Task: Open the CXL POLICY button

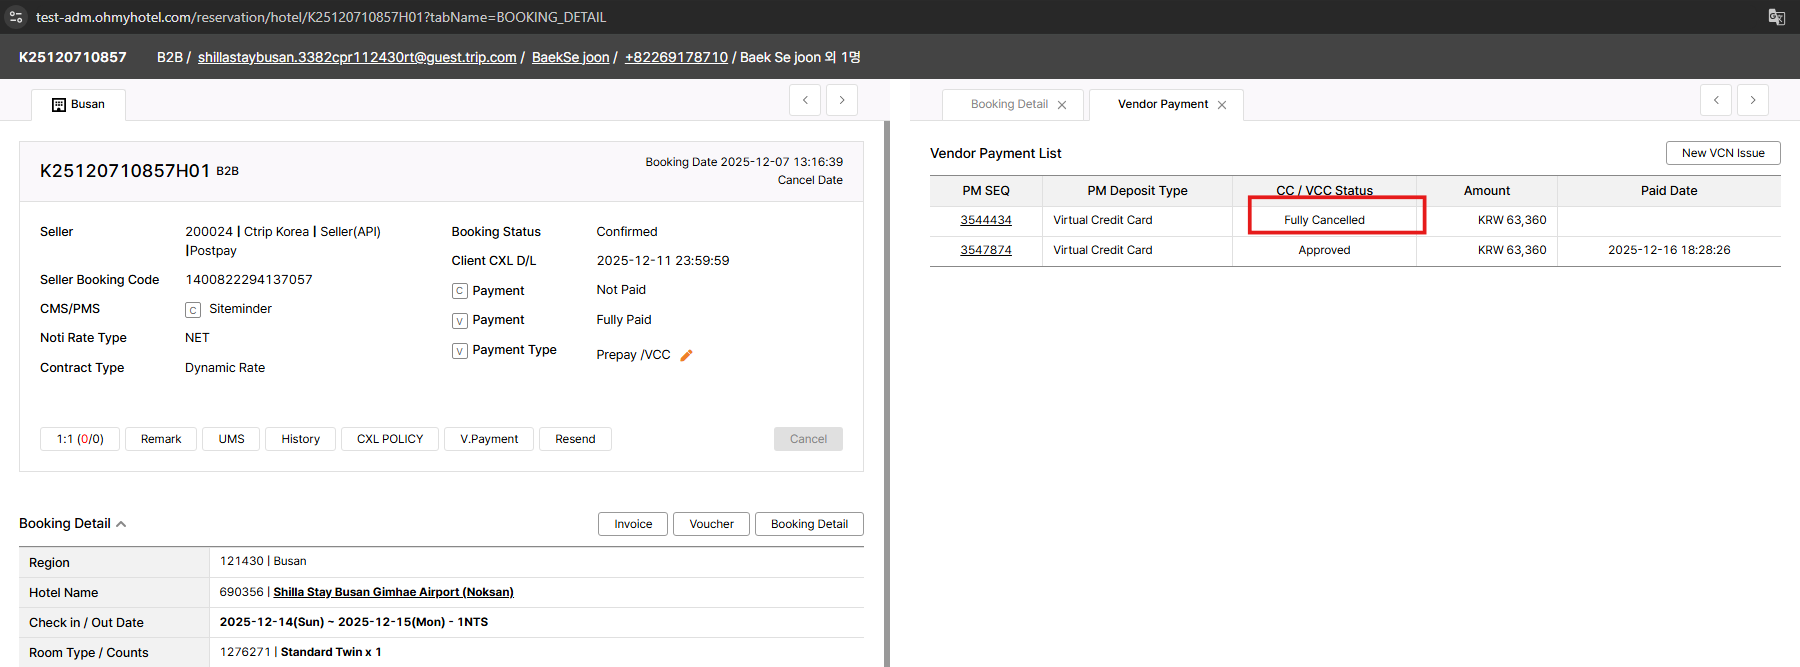Action: point(390,439)
